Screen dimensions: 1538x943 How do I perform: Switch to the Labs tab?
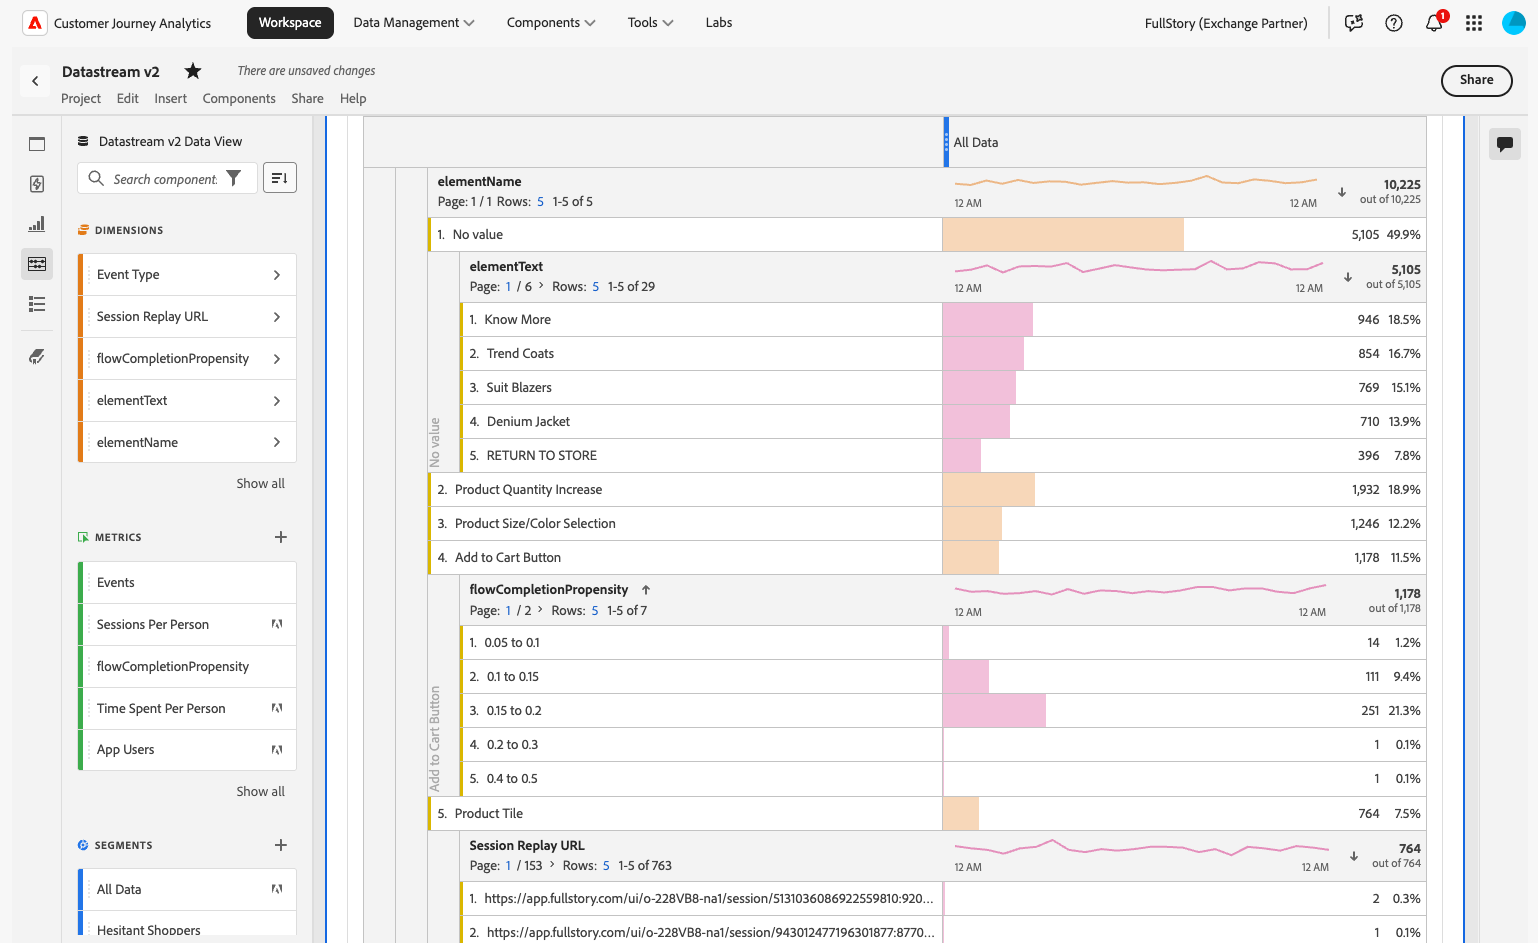pos(718,23)
